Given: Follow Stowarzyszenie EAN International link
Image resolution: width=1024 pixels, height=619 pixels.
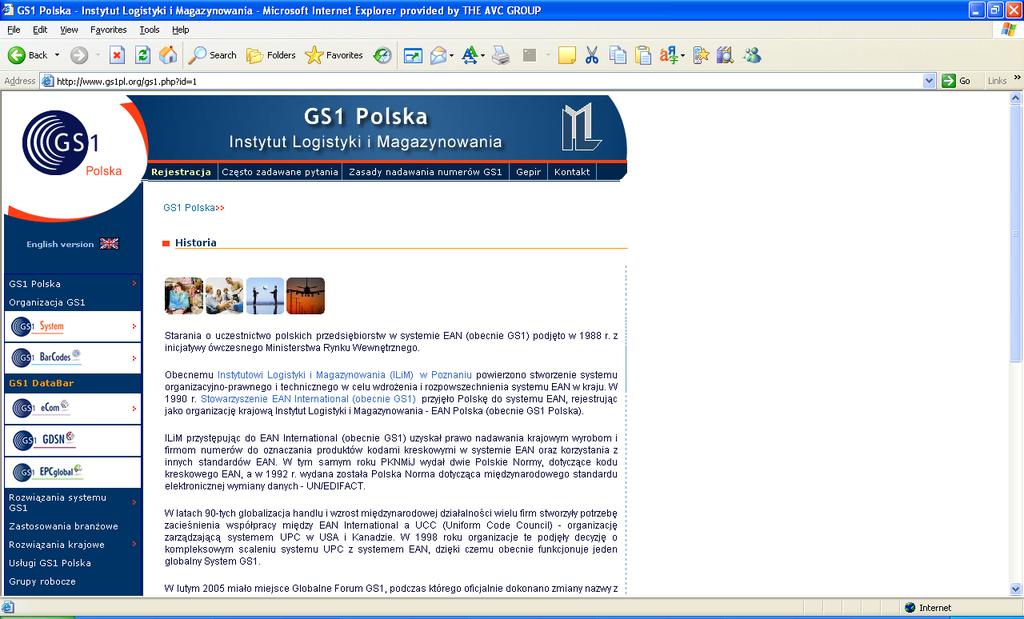Looking at the screenshot, I should click(308, 399).
